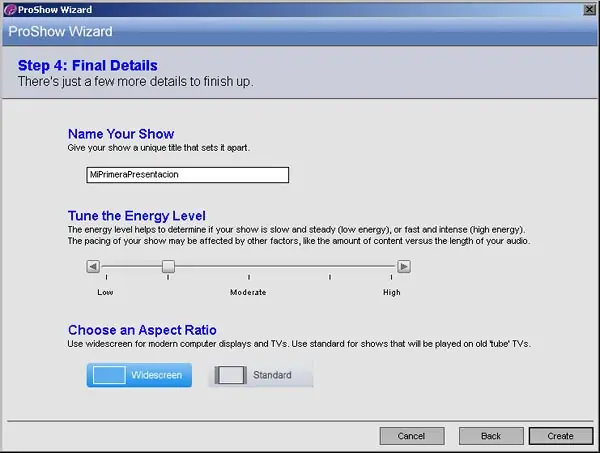This screenshot has height=453, width=600.
Task: Click the Moderate energy label
Action: click(x=248, y=292)
